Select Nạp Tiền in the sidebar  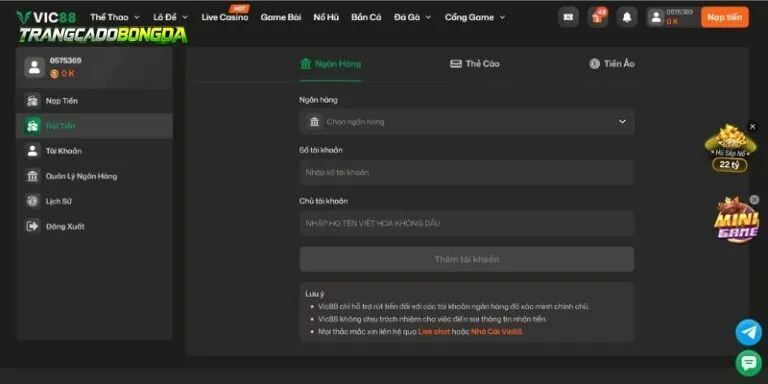pyautogui.click(x=94, y=101)
